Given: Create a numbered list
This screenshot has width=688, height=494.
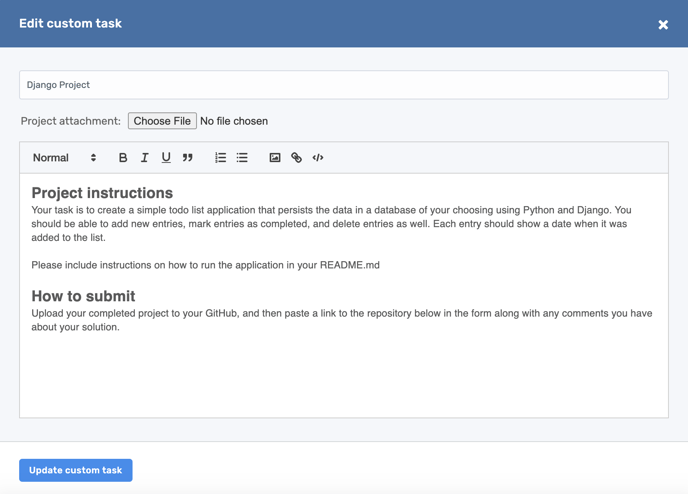Looking at the screenshot, I should tap(220, 158).
